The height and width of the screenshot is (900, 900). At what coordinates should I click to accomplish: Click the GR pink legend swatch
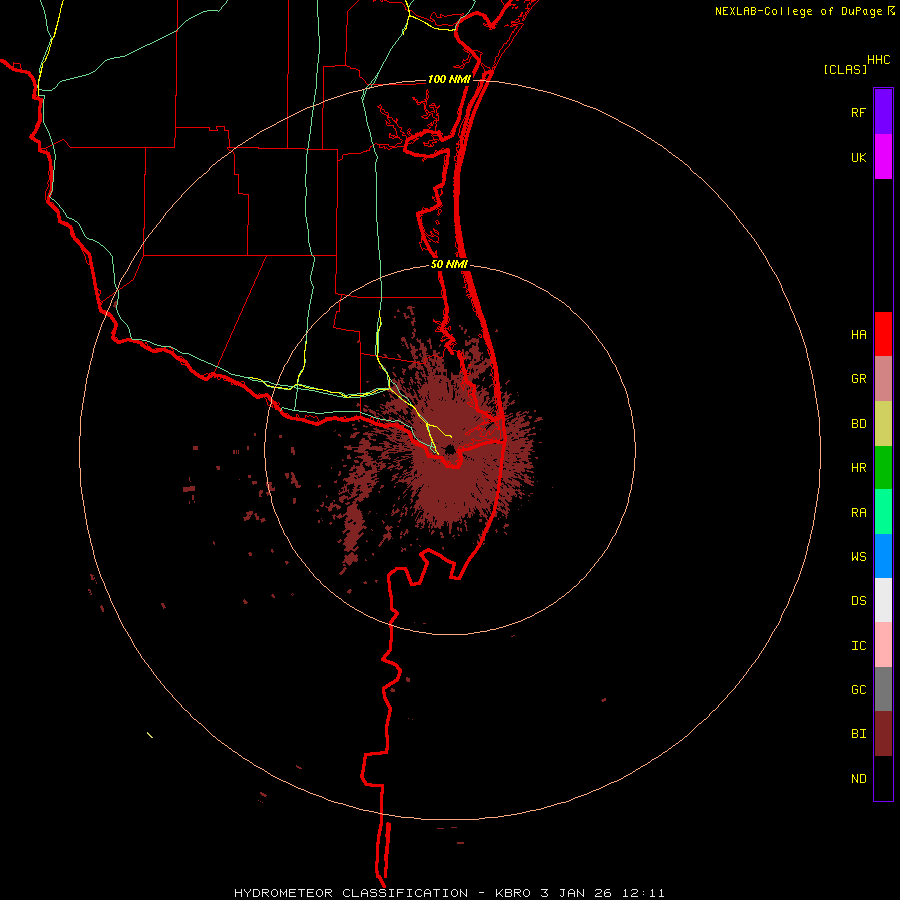pos(883,379)
